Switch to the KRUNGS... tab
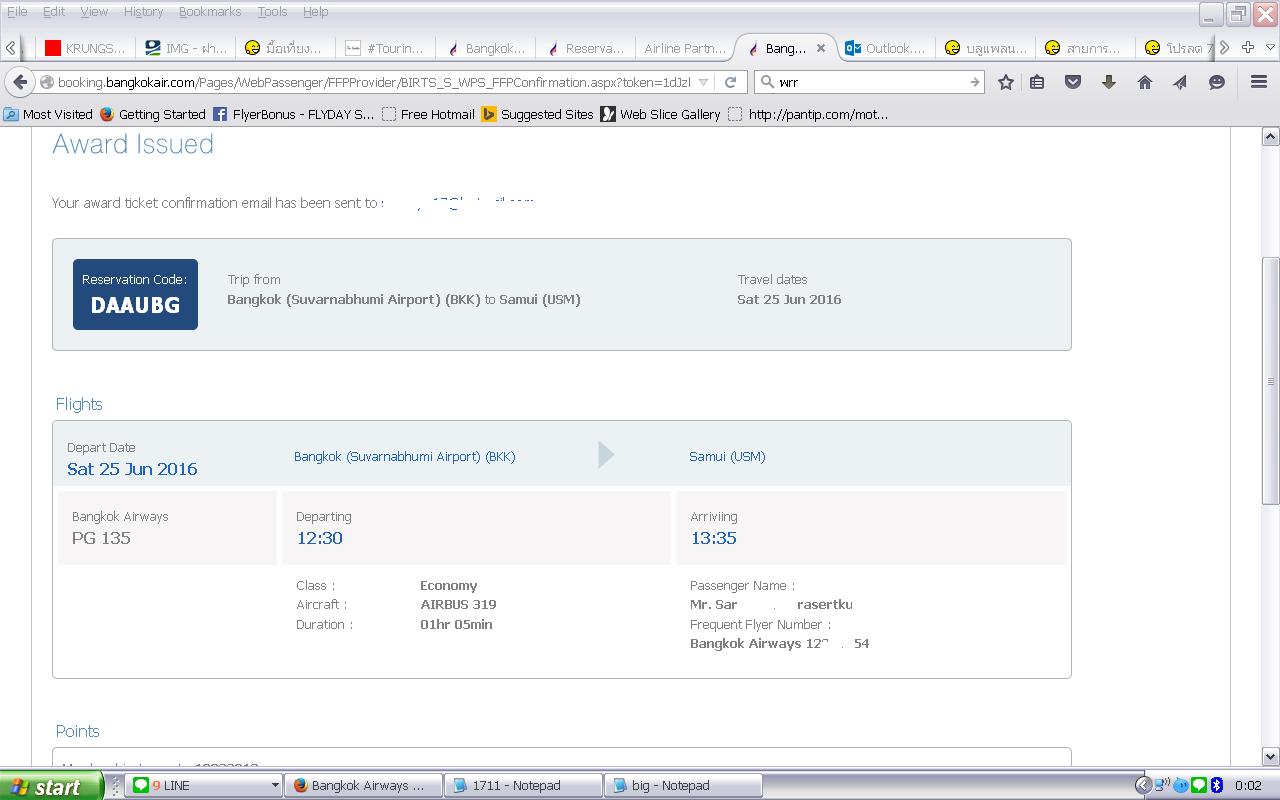 pos(84,47)
